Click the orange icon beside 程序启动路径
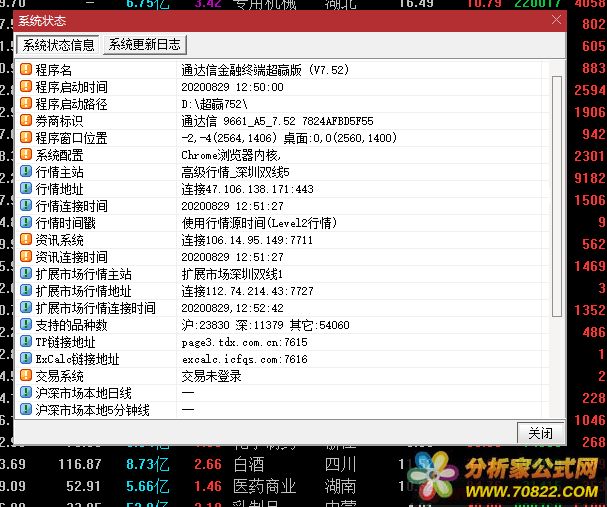This screenshot has width=607, height=507. point(26,103)
